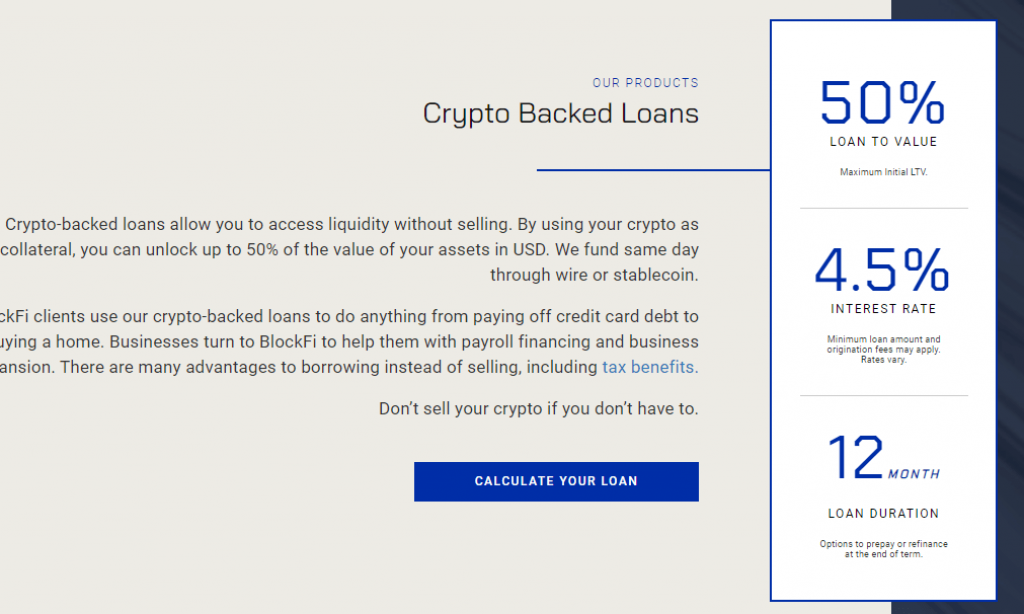Click the divider line above 12 month

click(884, 395)
